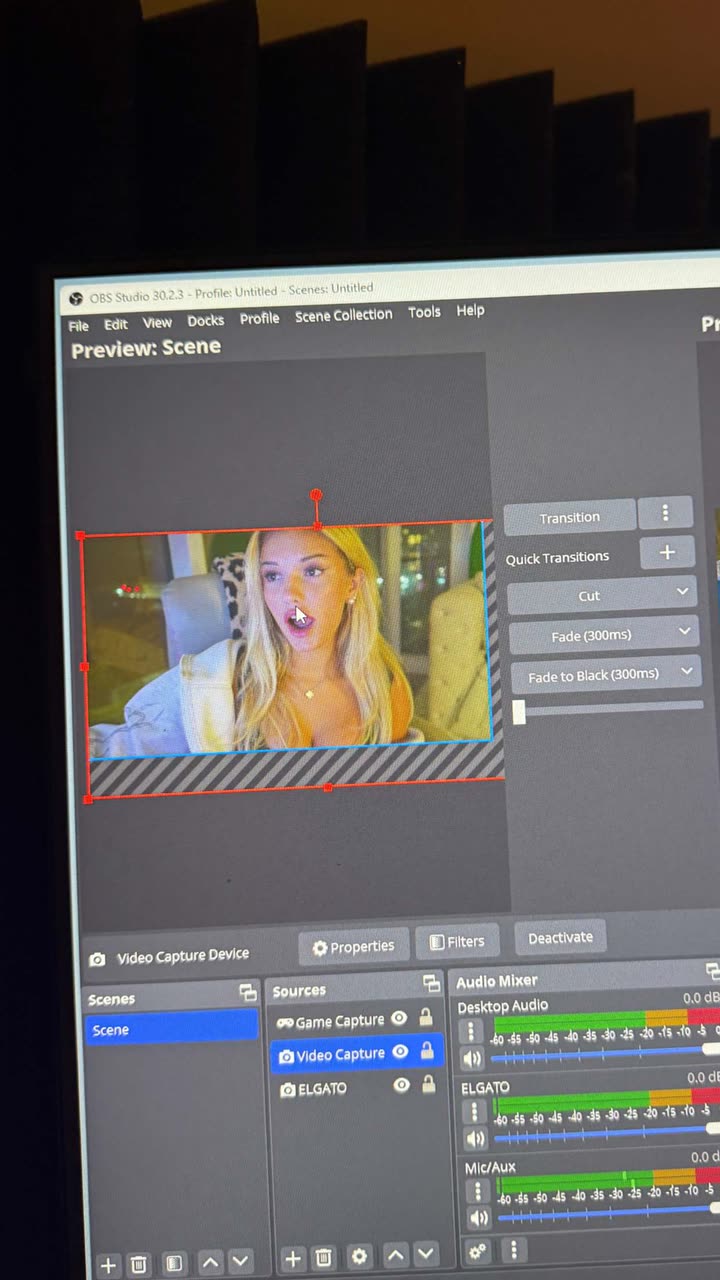Add a new scene with plus icon

point(108,1265)
